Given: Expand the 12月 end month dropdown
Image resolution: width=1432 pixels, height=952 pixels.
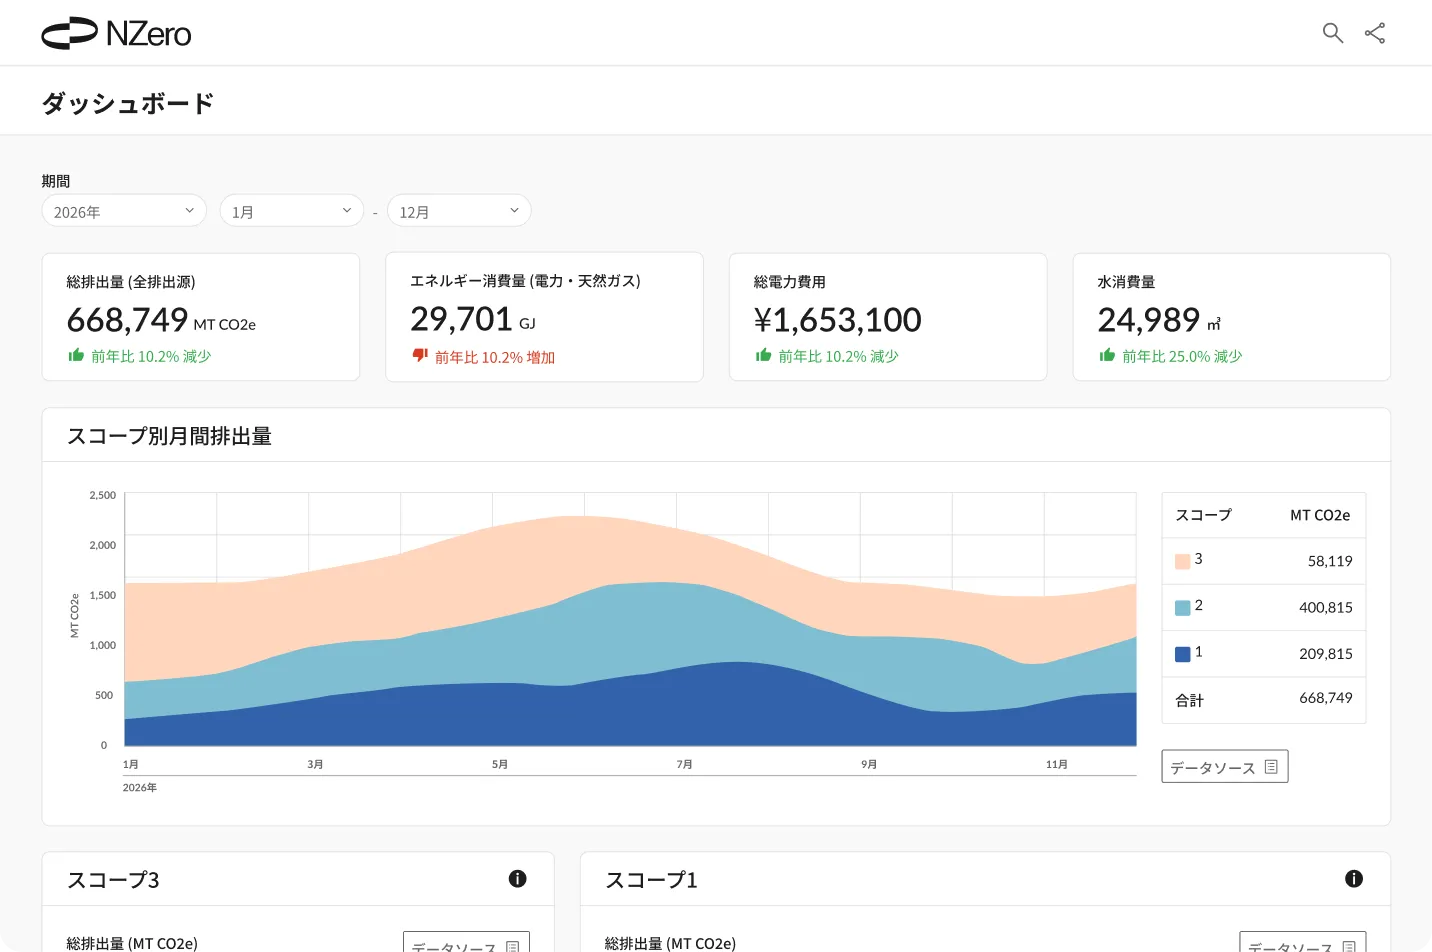Looking at the screenshot, I should point(458,211).
